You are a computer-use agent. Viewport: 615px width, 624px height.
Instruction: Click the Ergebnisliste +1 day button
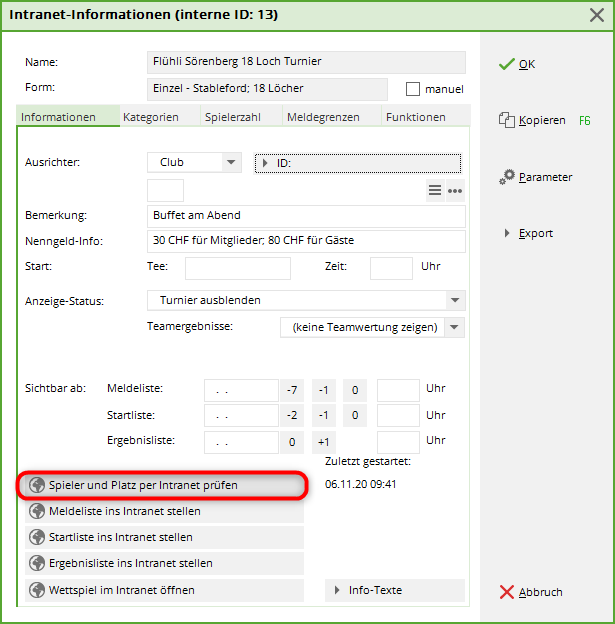323,442
